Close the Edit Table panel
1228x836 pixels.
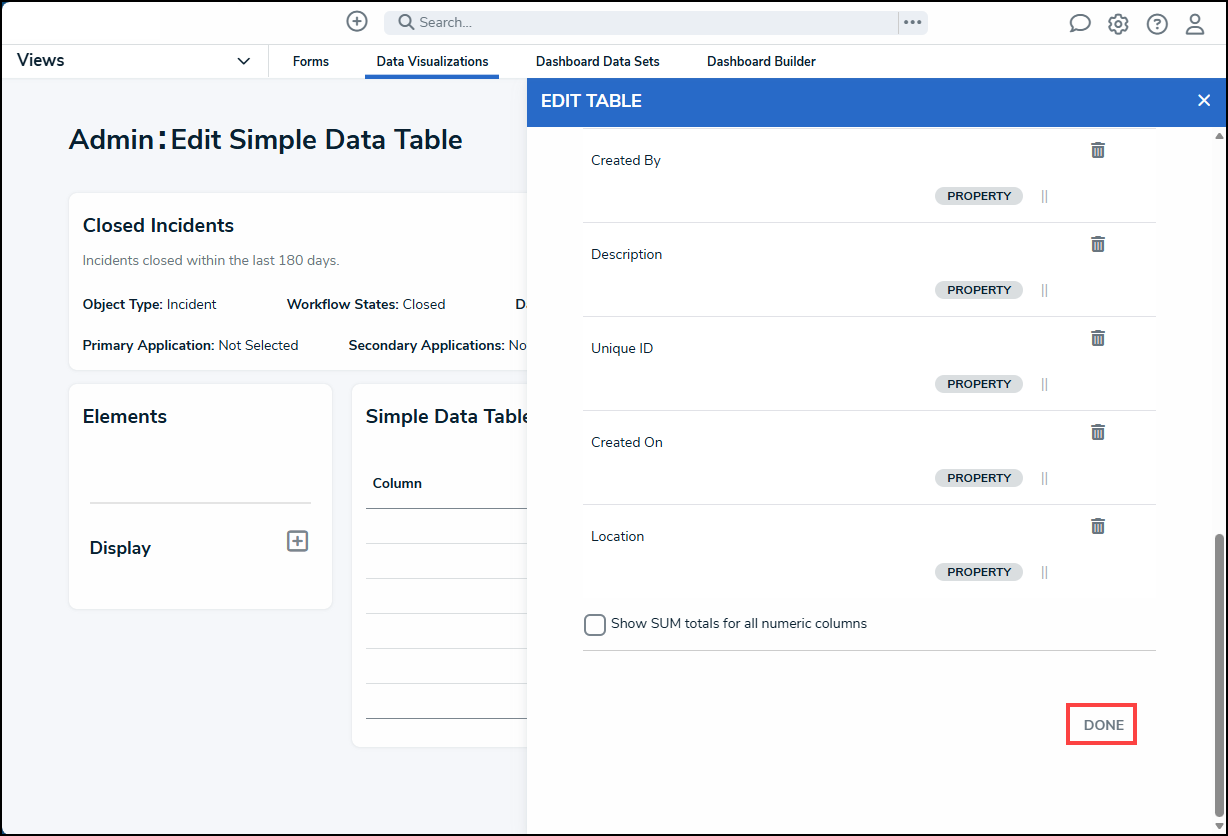pos(1204,100)
